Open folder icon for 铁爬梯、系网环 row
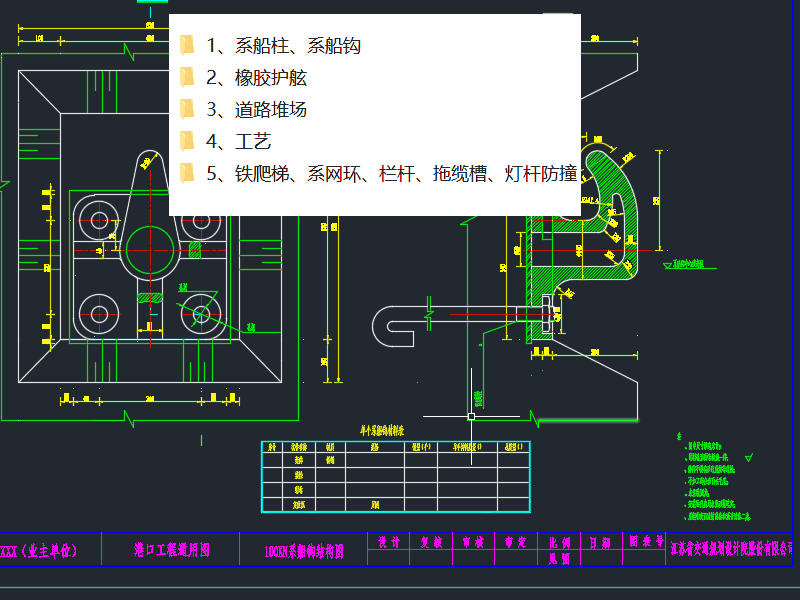 (187, 173)
